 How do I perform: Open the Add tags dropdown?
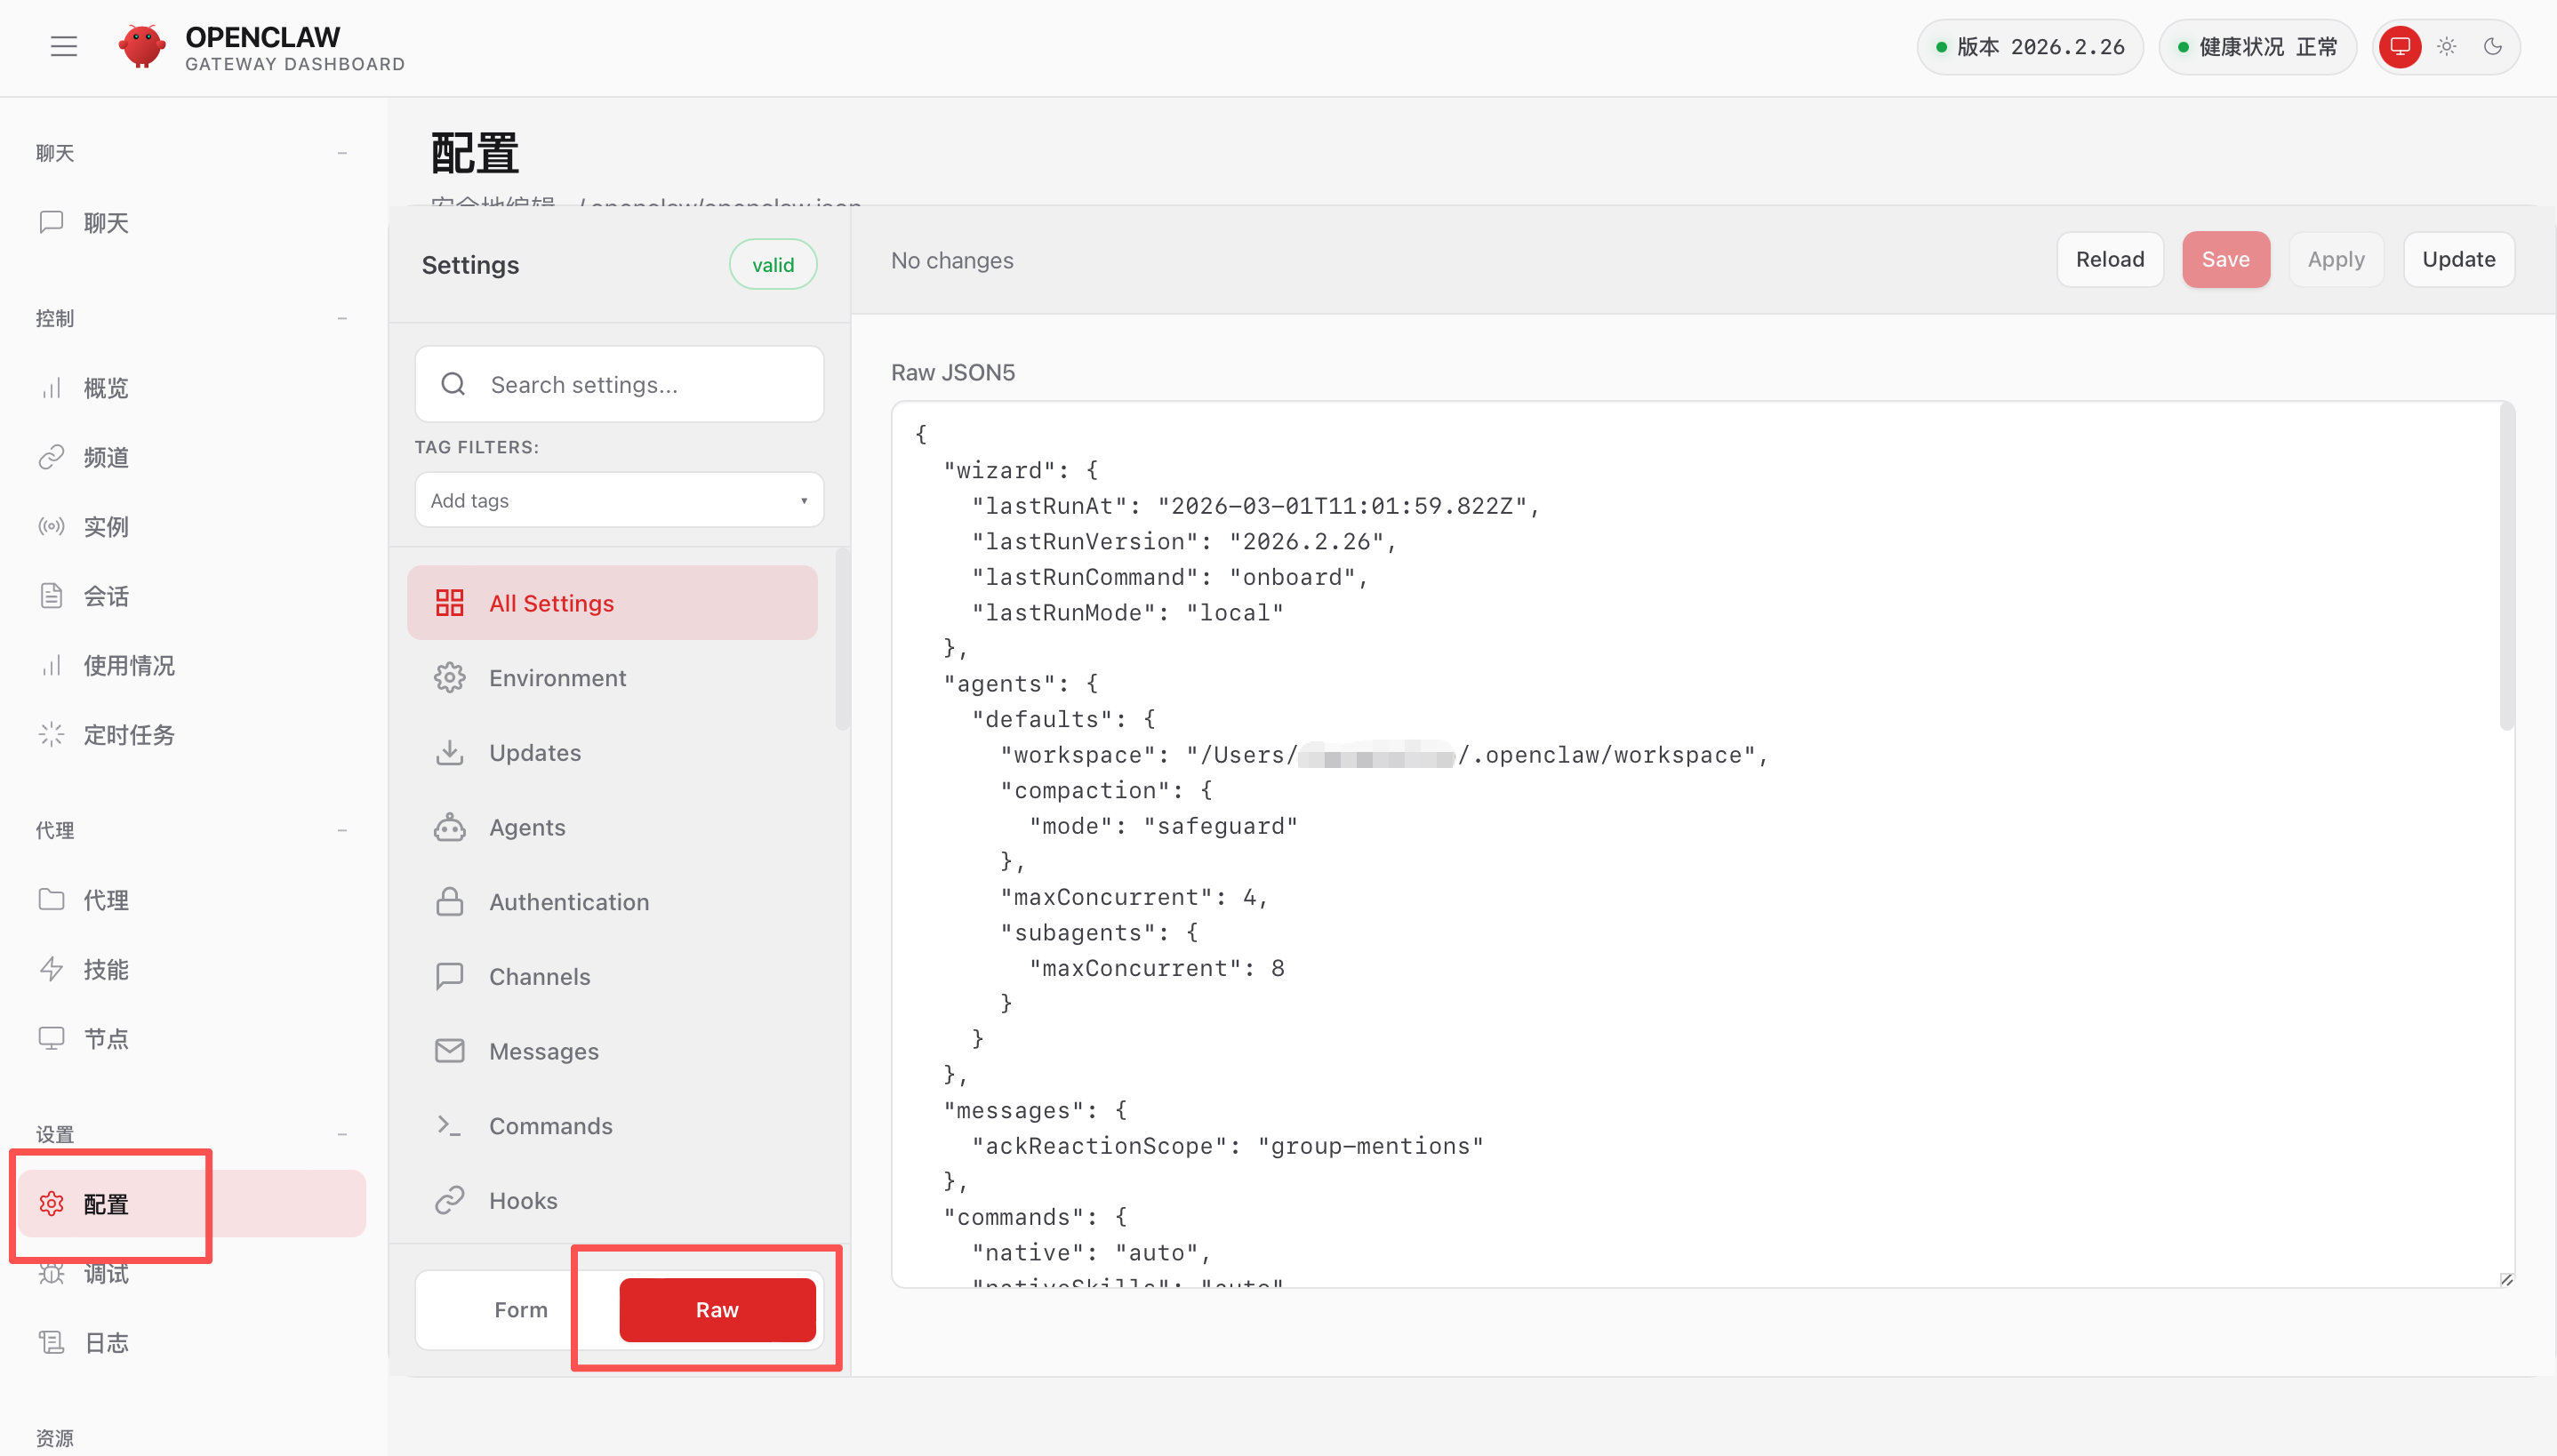(x=618, y=500)
